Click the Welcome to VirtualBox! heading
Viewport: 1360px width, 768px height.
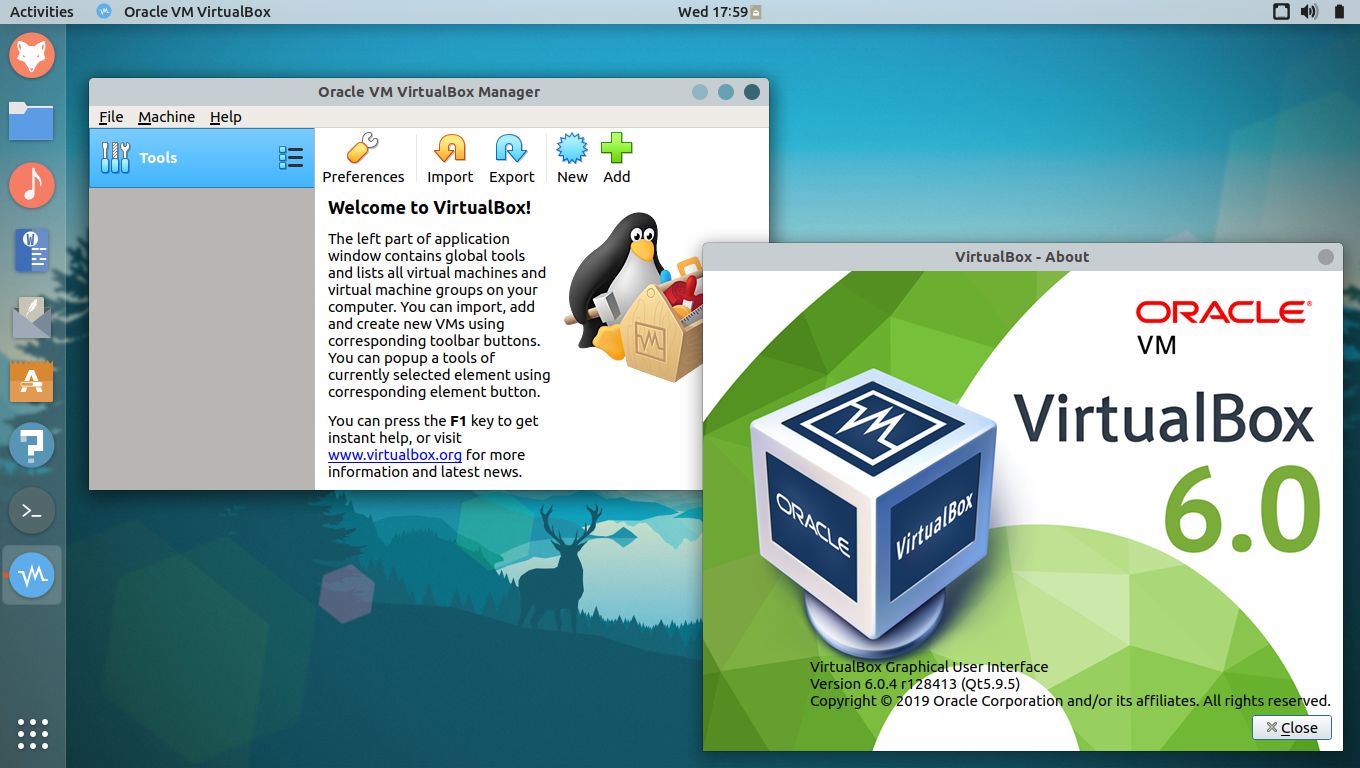coord(429,208)
